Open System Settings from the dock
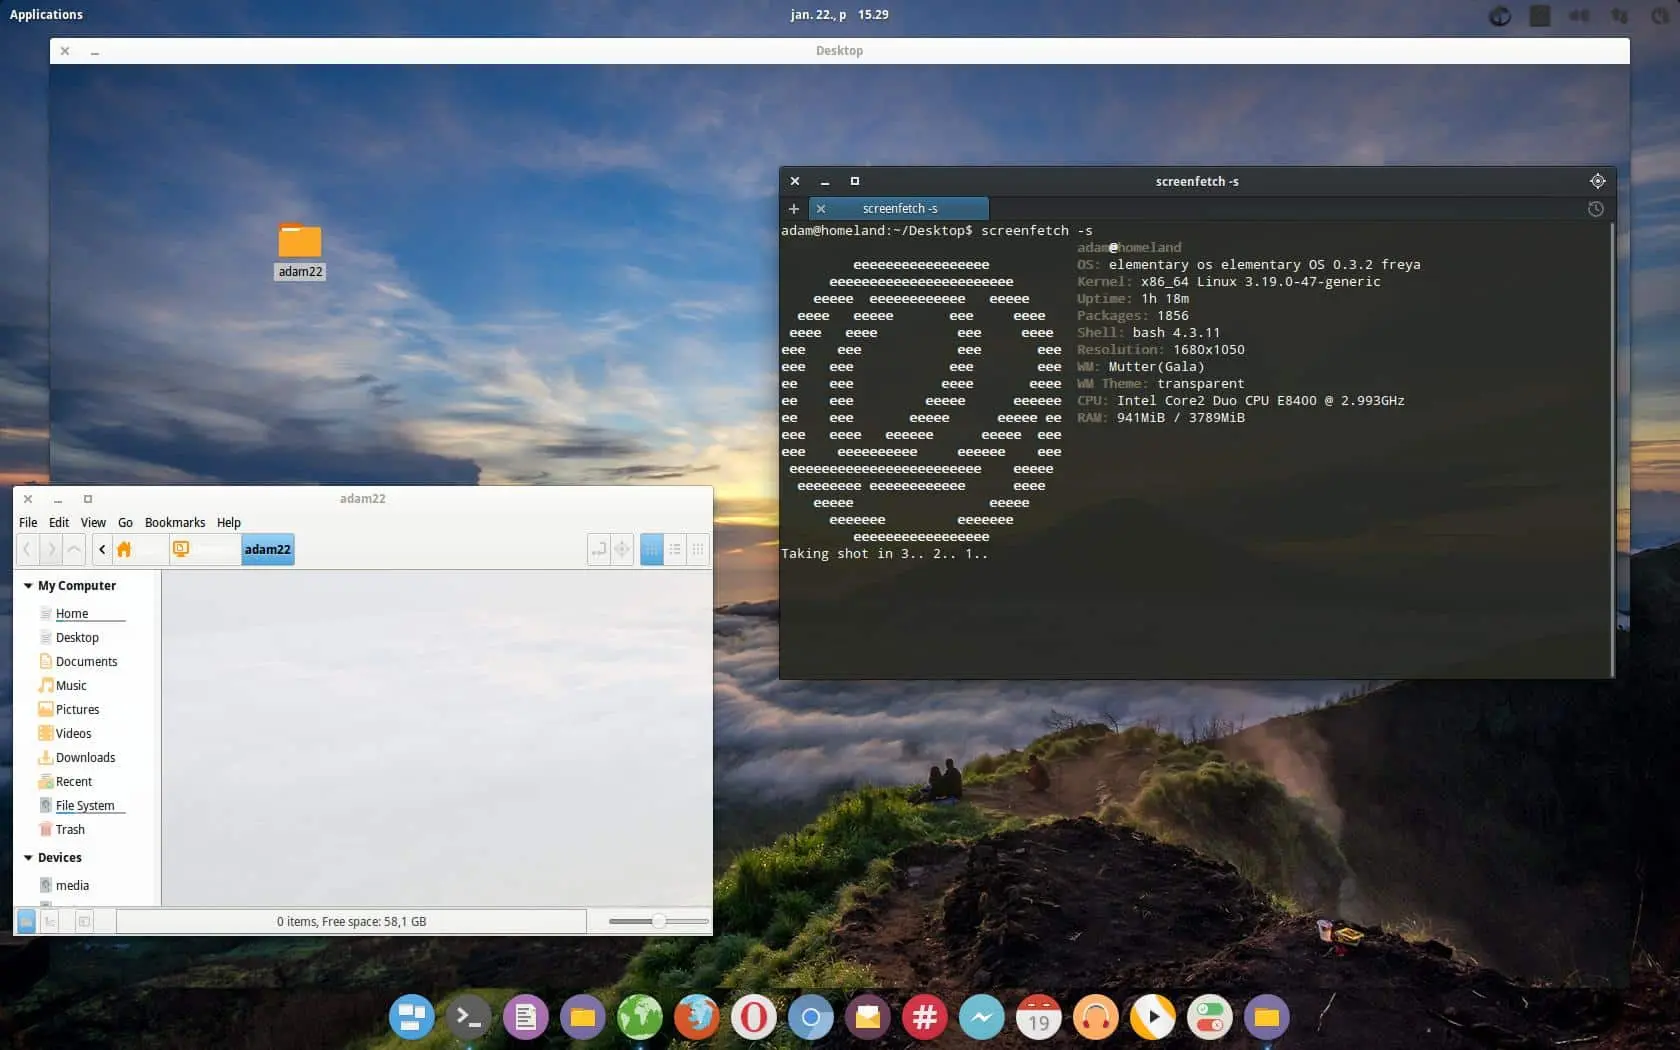The width and height of the screenshot is (1680, 1050). click(1209, 1017)
